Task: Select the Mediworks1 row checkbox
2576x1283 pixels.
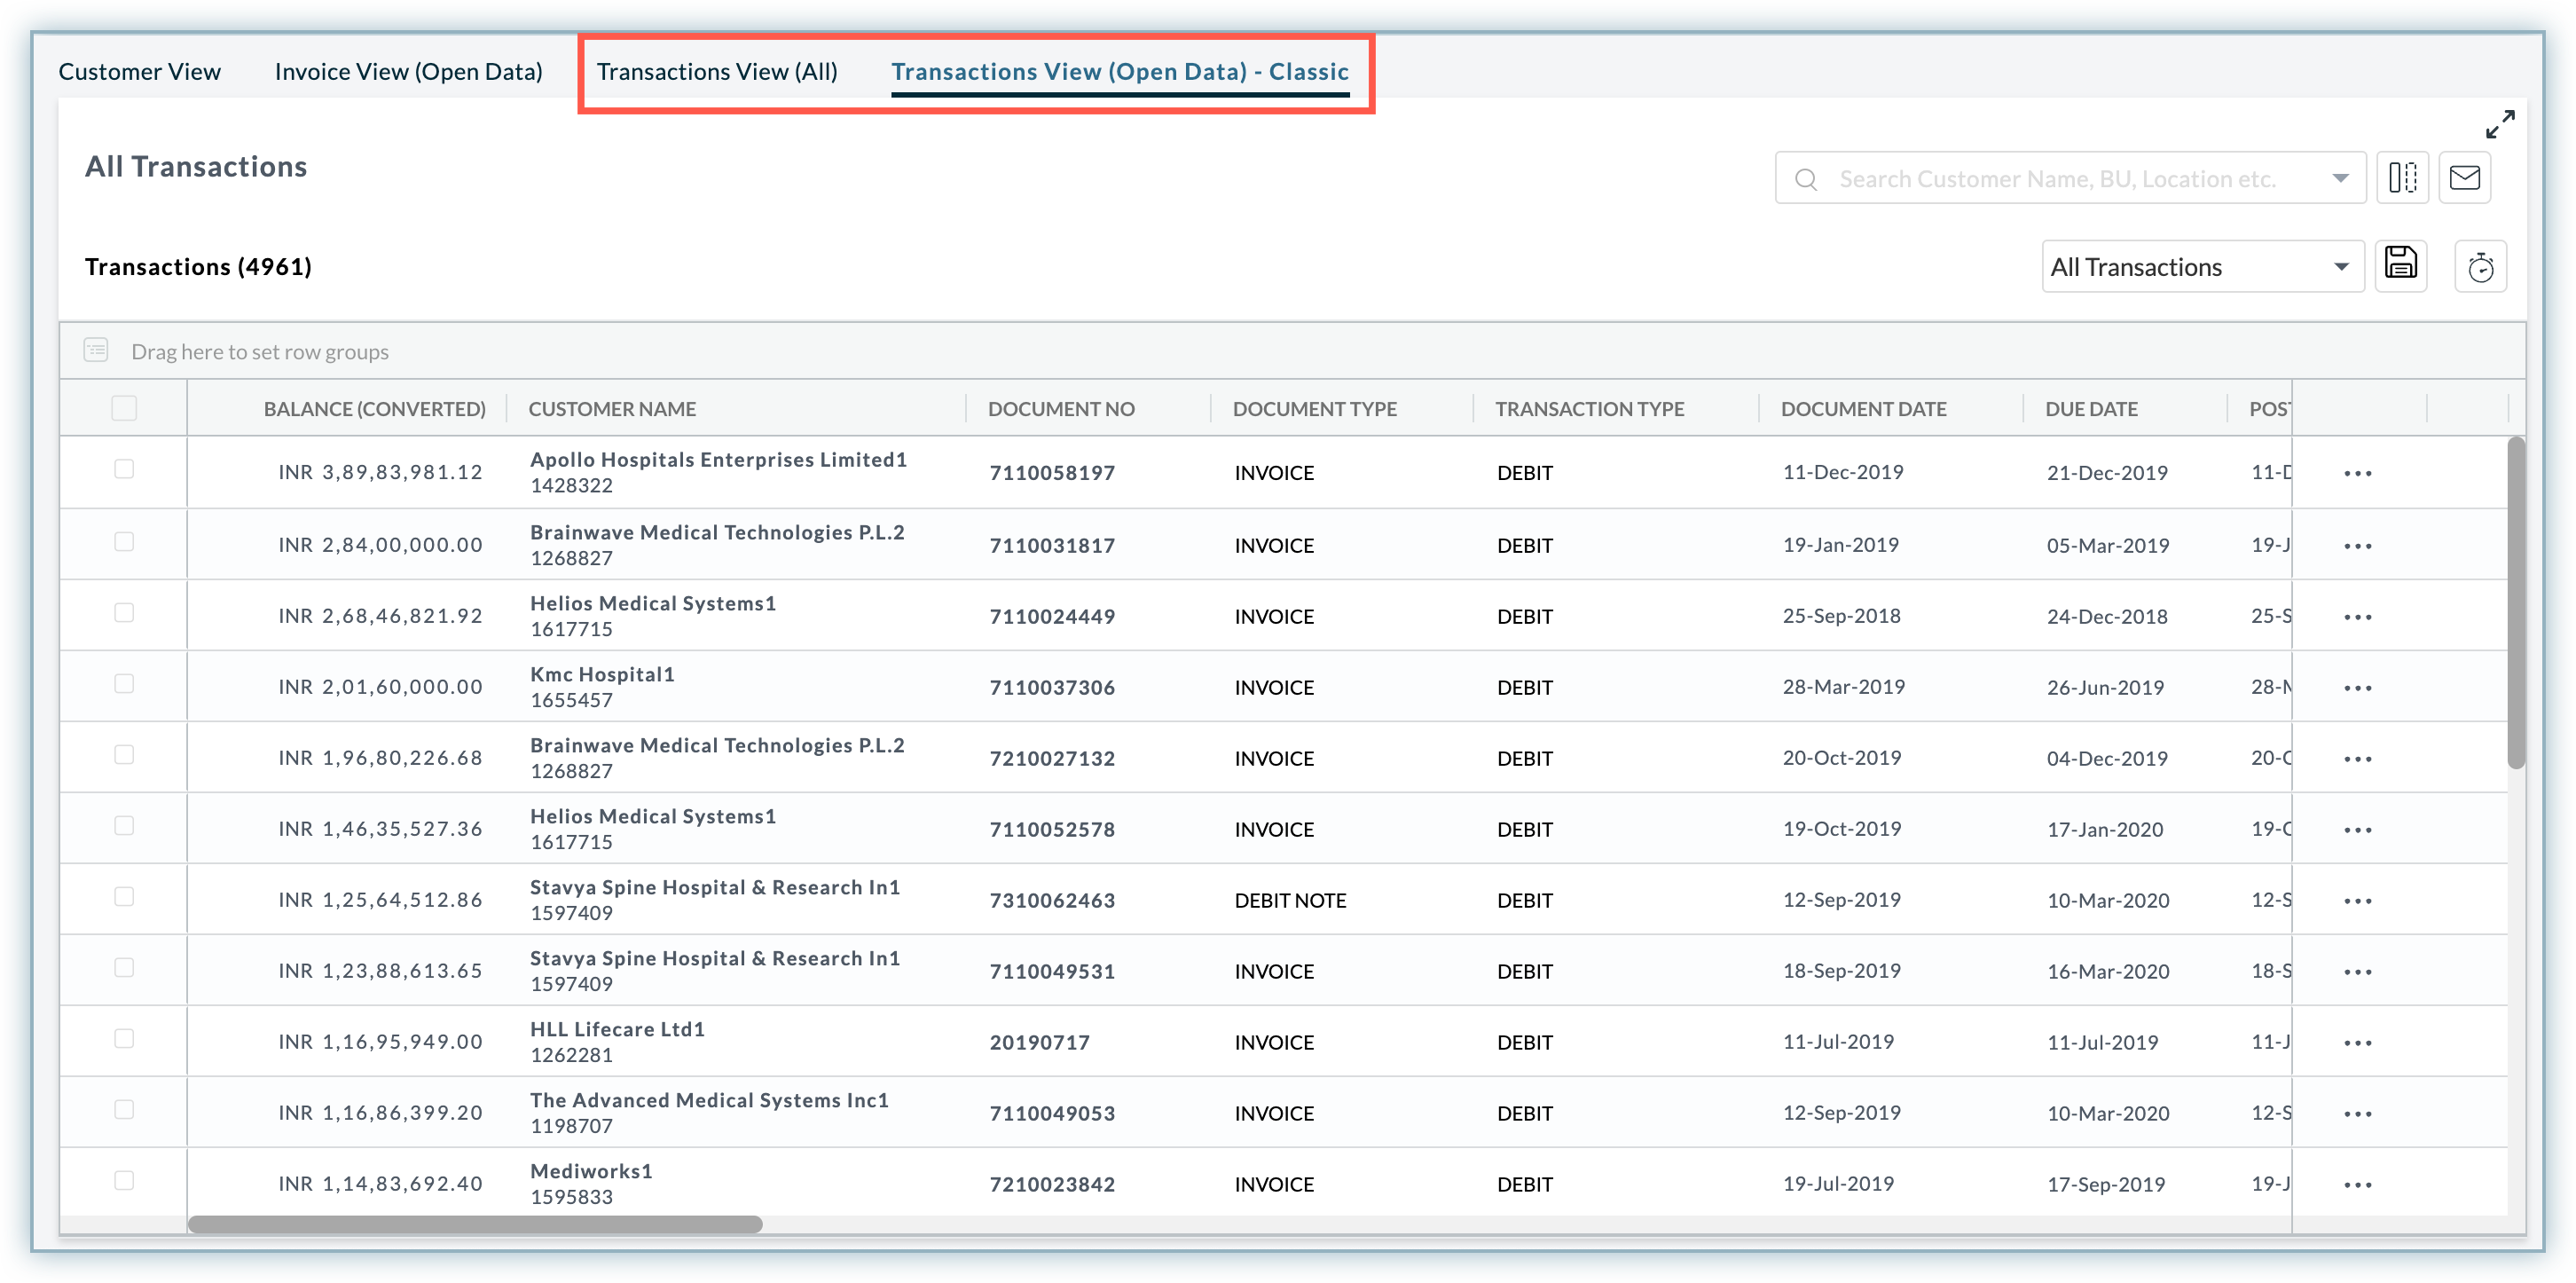Action: coord(124,1181)
